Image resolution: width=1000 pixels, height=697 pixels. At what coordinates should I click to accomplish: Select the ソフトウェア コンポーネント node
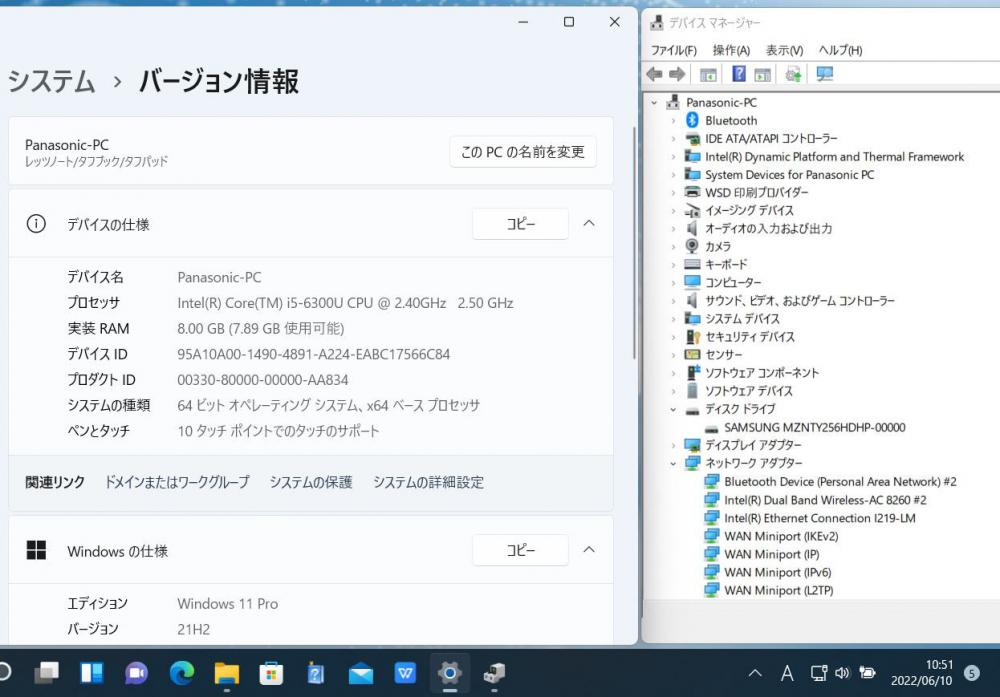761,372
